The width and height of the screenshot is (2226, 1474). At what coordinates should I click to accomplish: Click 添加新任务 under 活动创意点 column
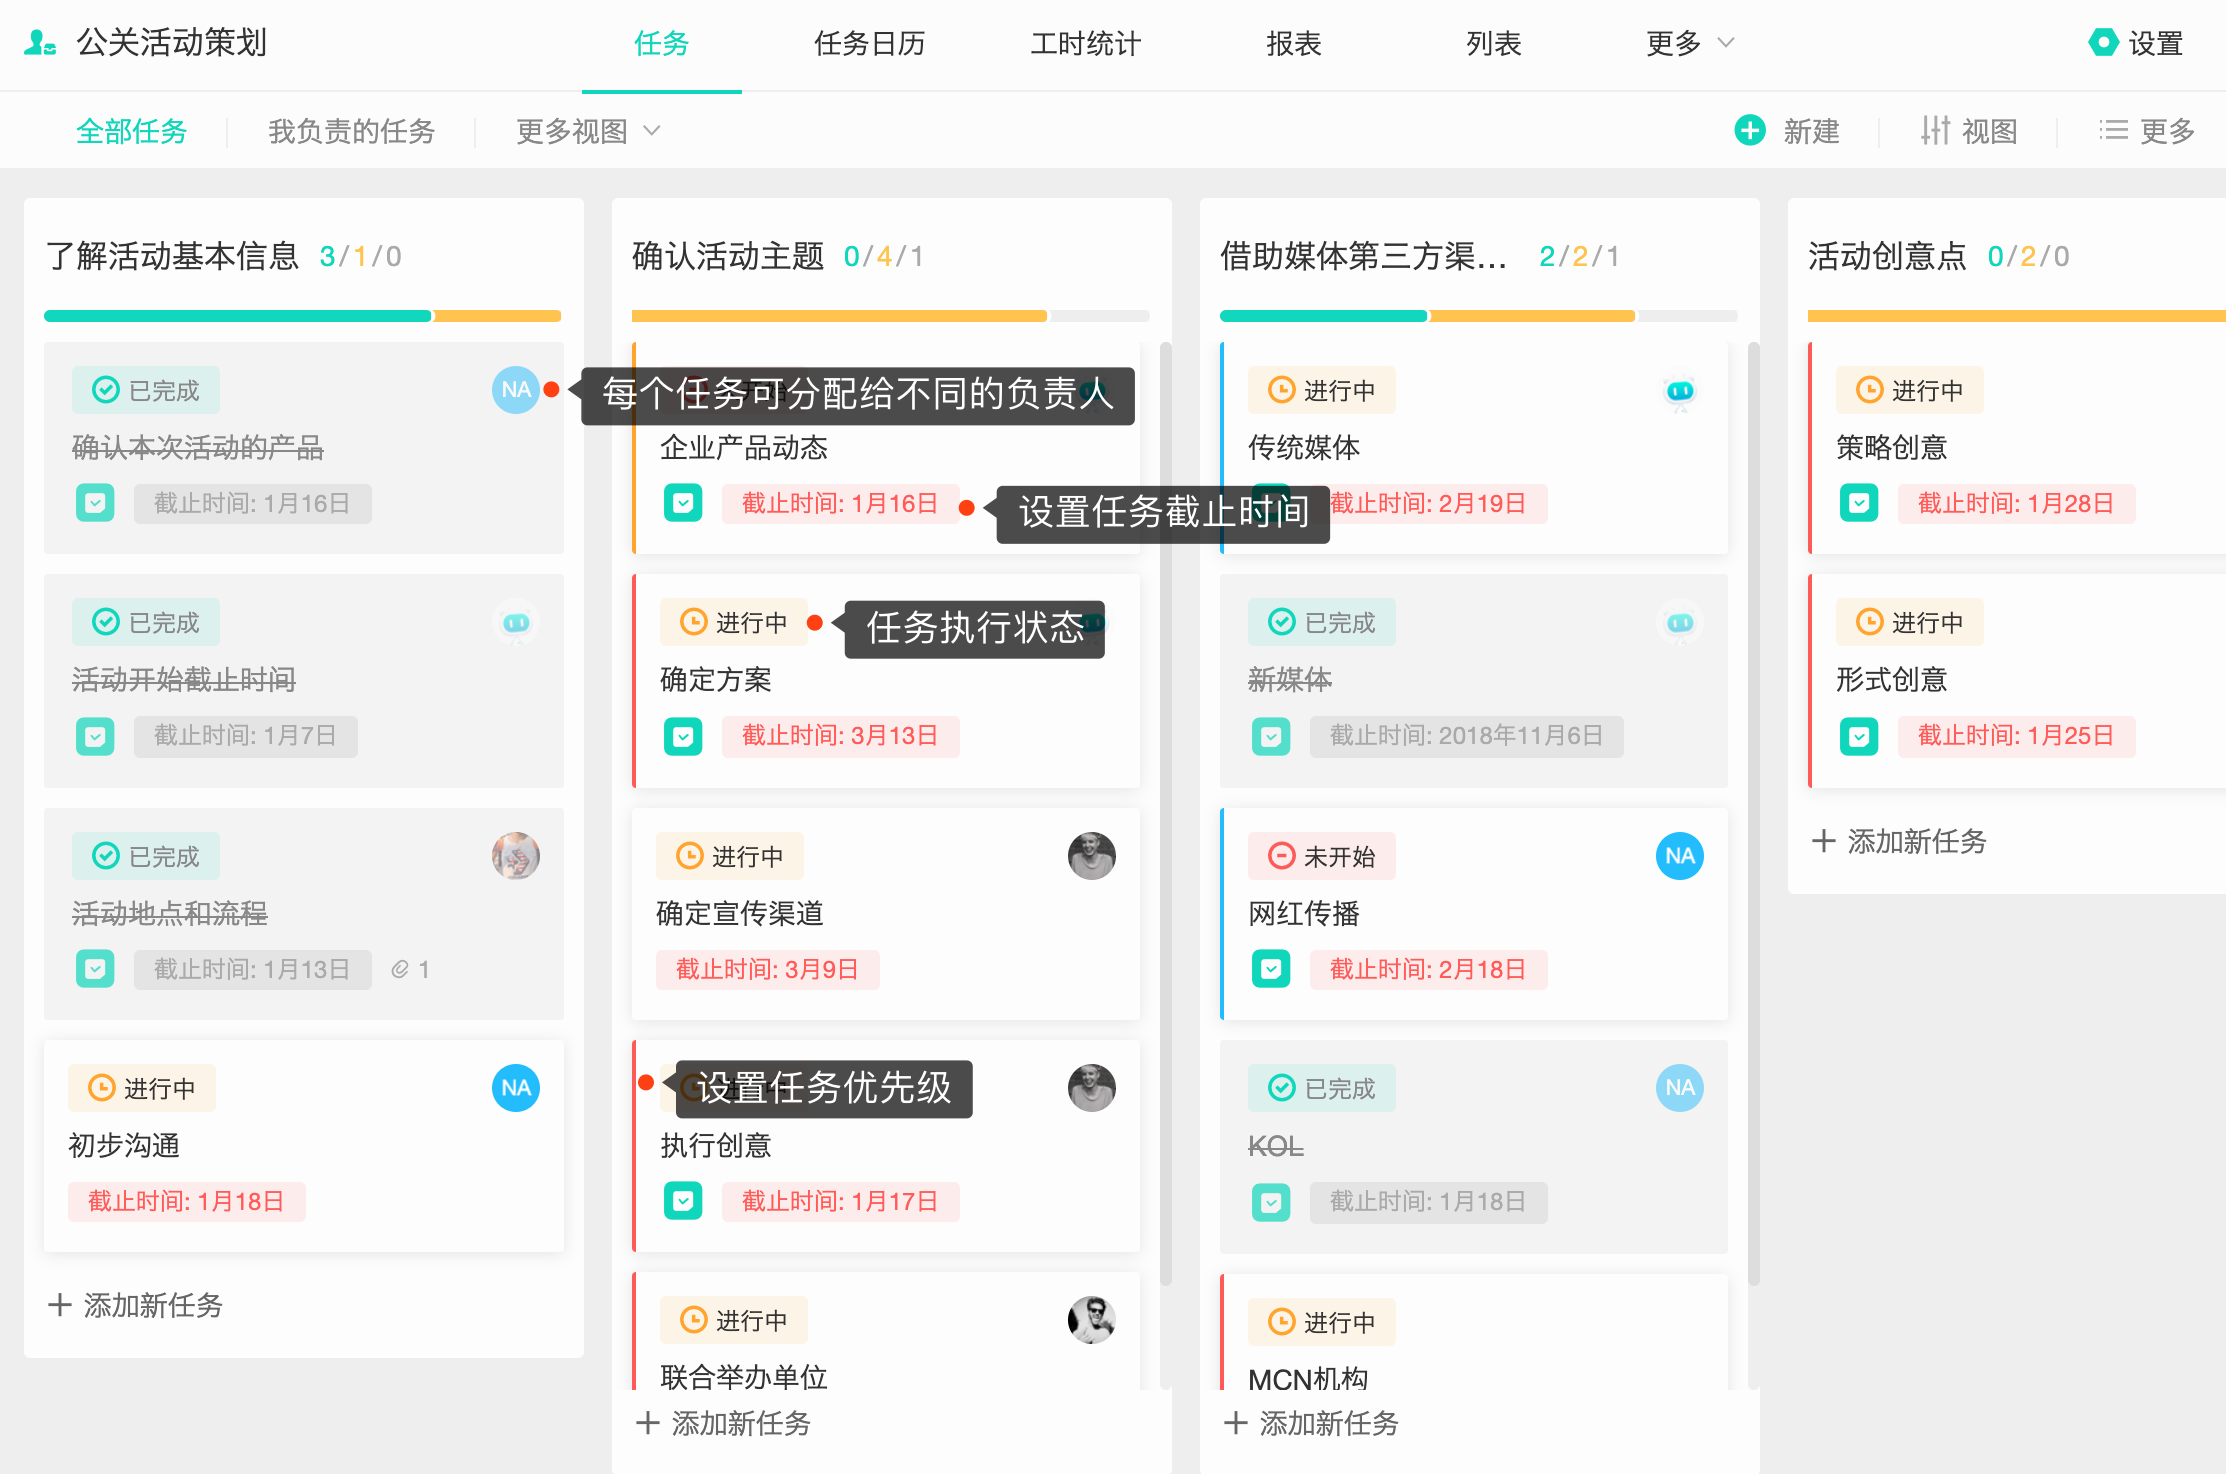pos(1899,841)
